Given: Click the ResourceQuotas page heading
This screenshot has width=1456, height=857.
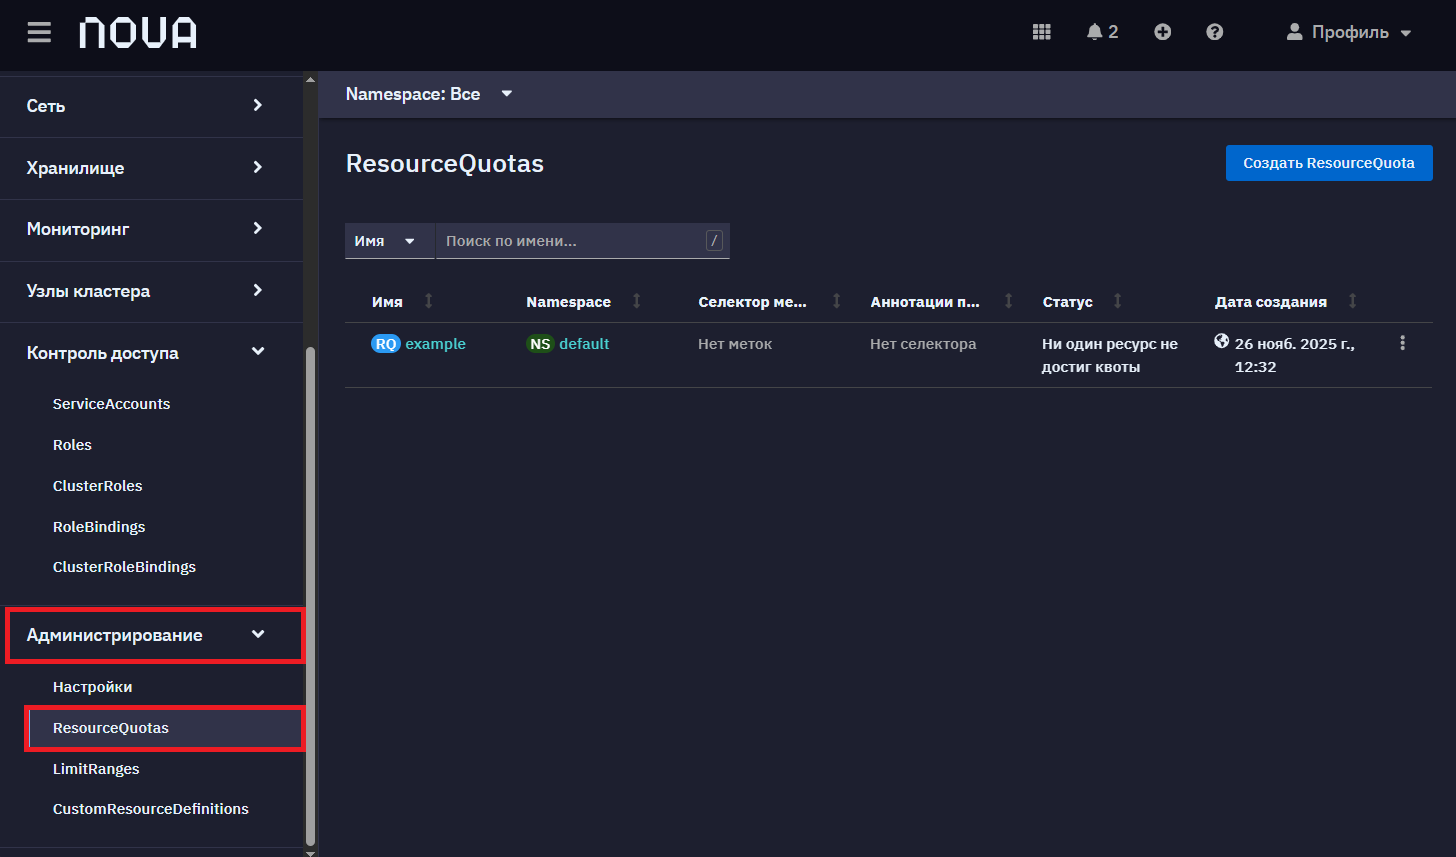Looking at the screenshot, I should point(445,164).
